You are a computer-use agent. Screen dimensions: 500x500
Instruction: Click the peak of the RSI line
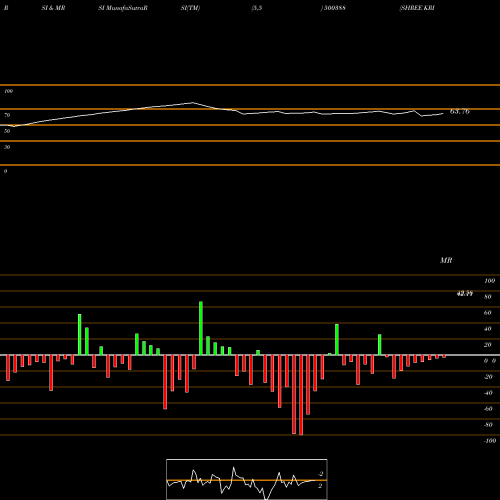[x=193, y=103]
